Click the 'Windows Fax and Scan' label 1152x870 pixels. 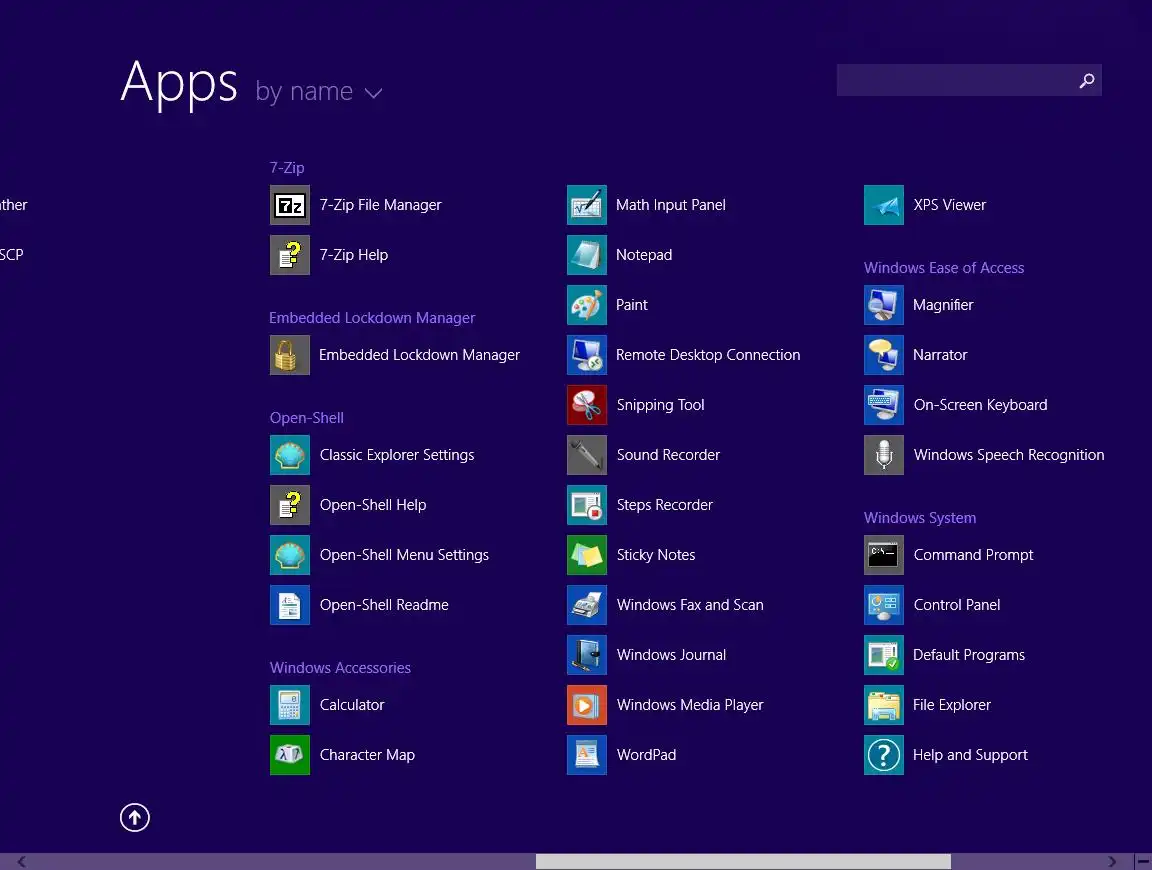pyautogui.click(x=690, y=605)
